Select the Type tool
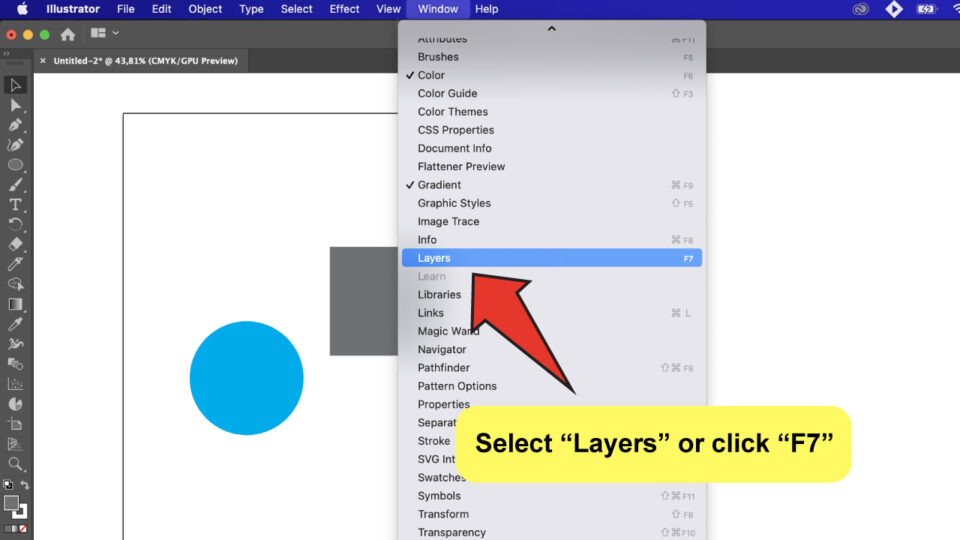960x540 pixels. pos(15,204)
